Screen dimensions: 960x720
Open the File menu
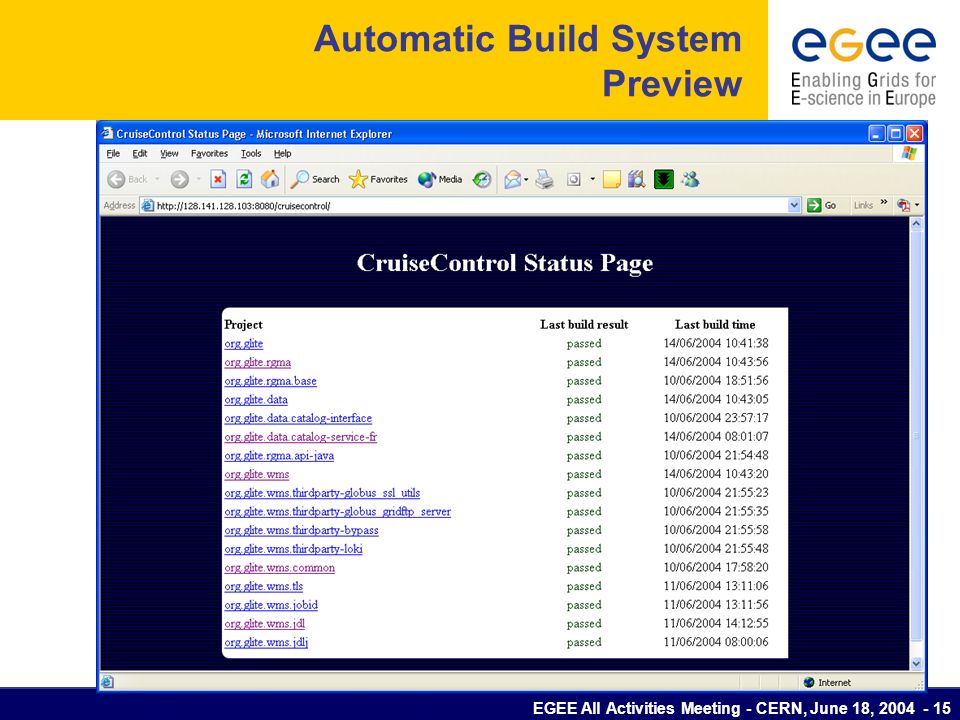[113, 154]
